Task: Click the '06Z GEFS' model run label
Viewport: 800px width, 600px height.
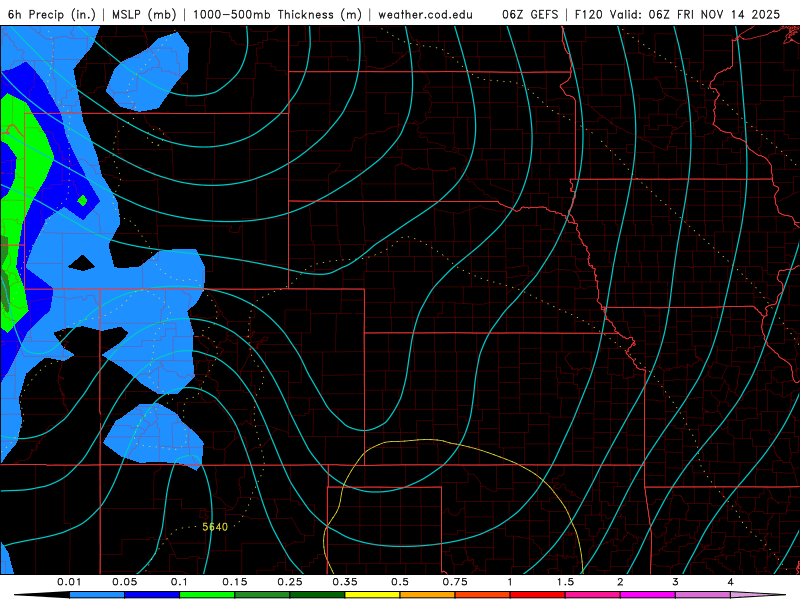Action: click(x=530, y=14)
